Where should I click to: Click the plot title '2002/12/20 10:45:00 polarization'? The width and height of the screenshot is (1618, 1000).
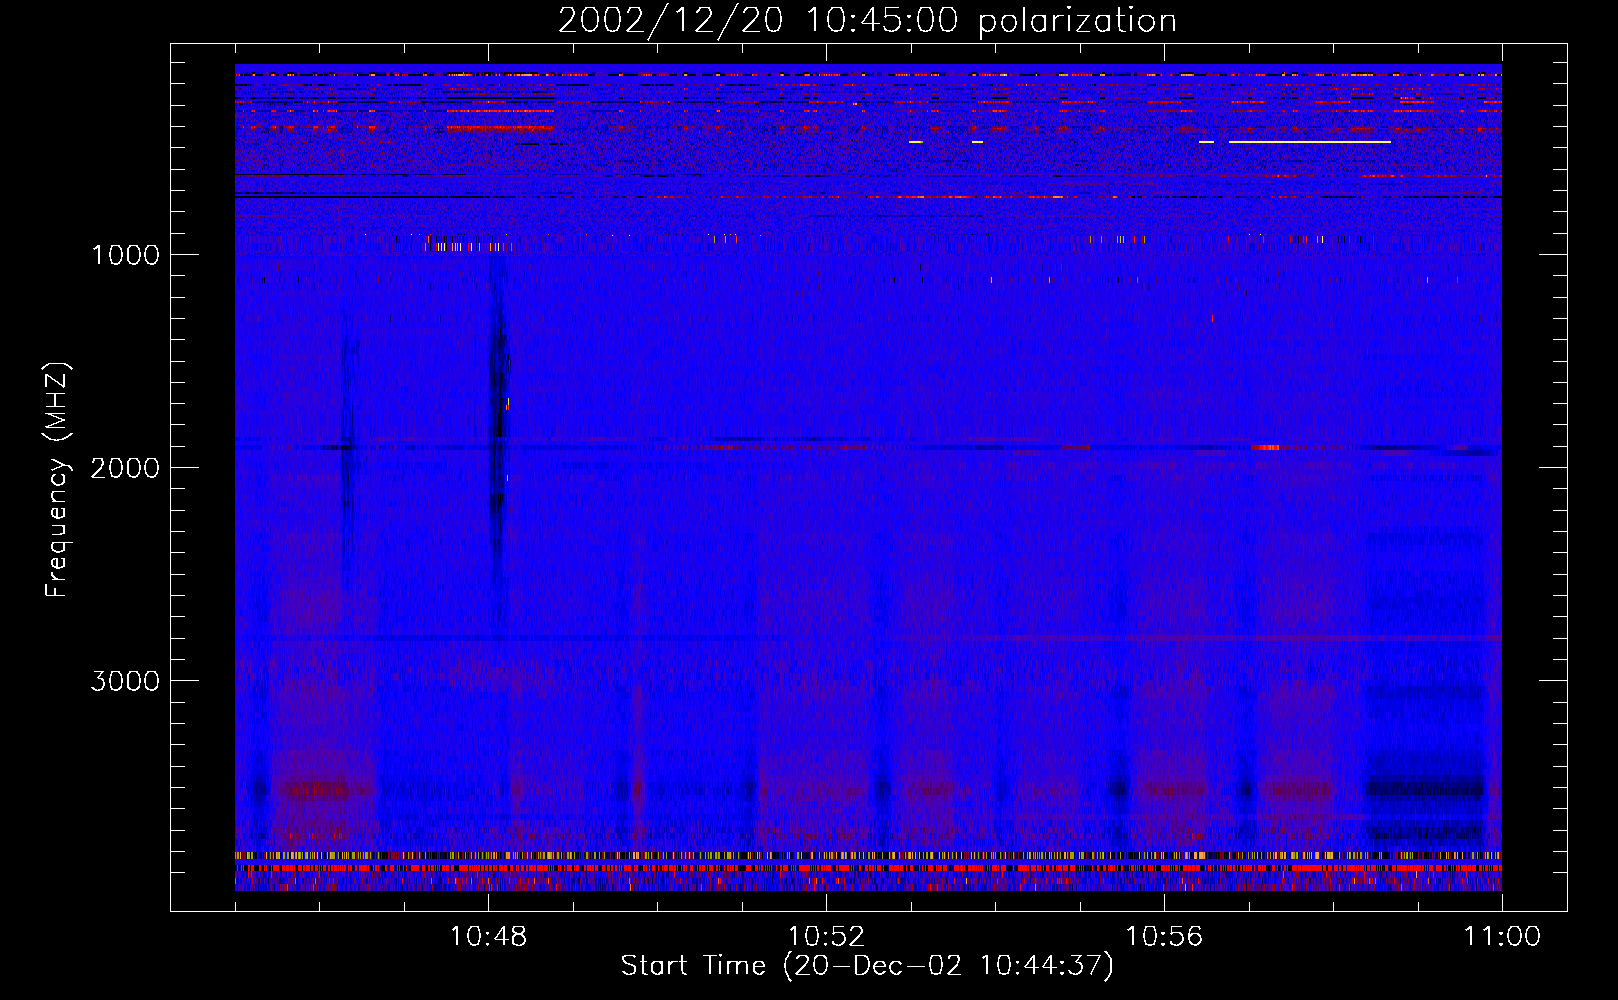coord(867,21)
